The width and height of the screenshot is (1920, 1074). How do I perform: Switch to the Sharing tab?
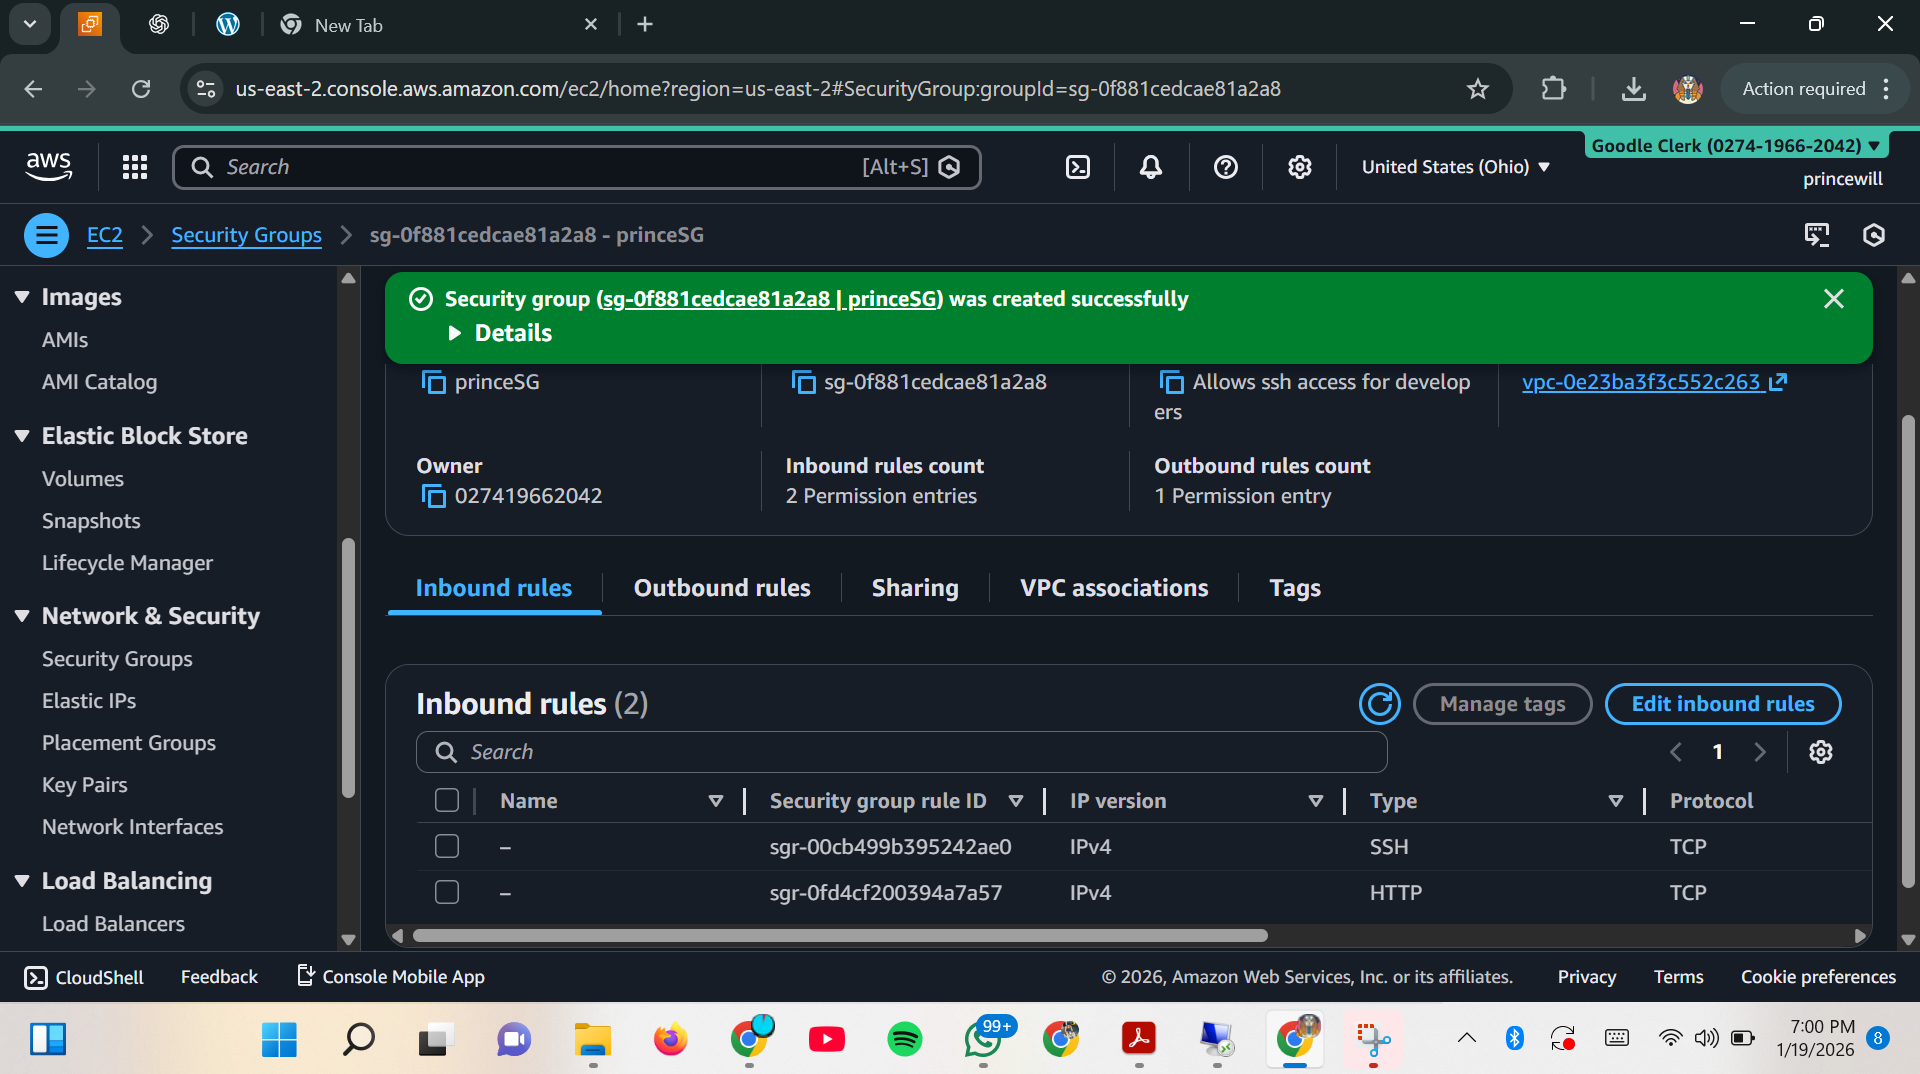click(x=915, y=588)
